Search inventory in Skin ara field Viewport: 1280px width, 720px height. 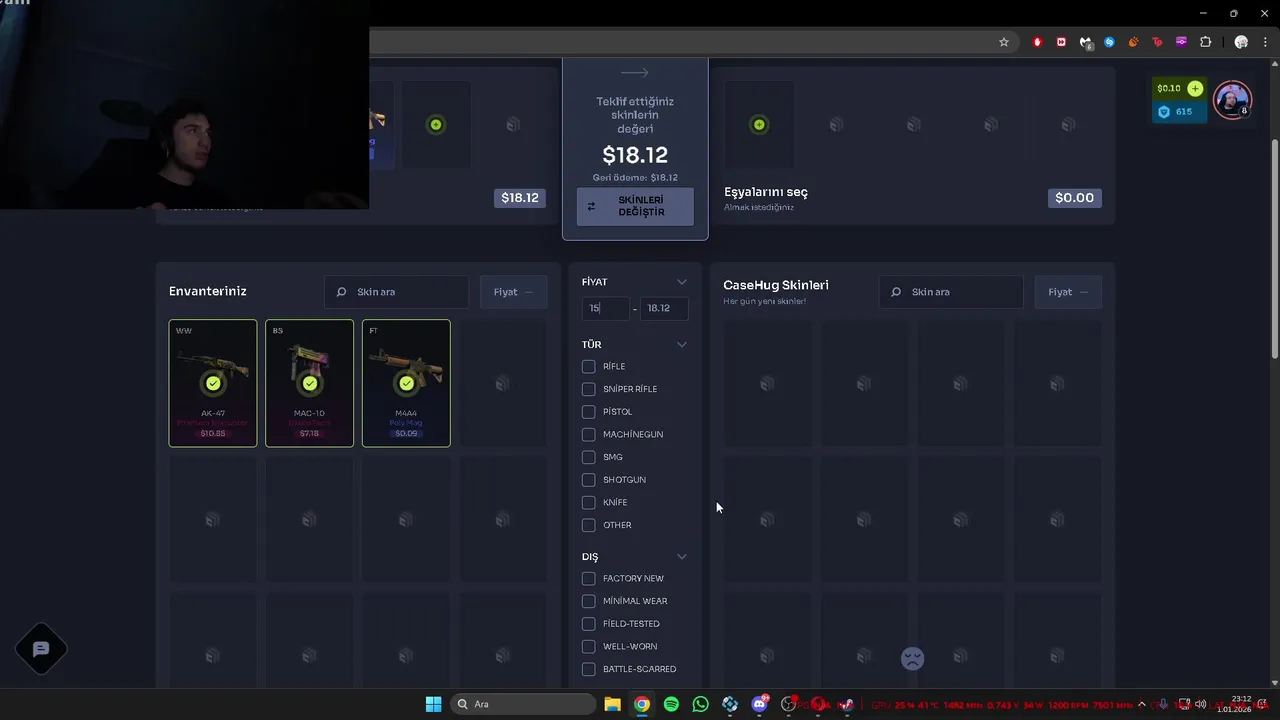click(x=397, y=292)
